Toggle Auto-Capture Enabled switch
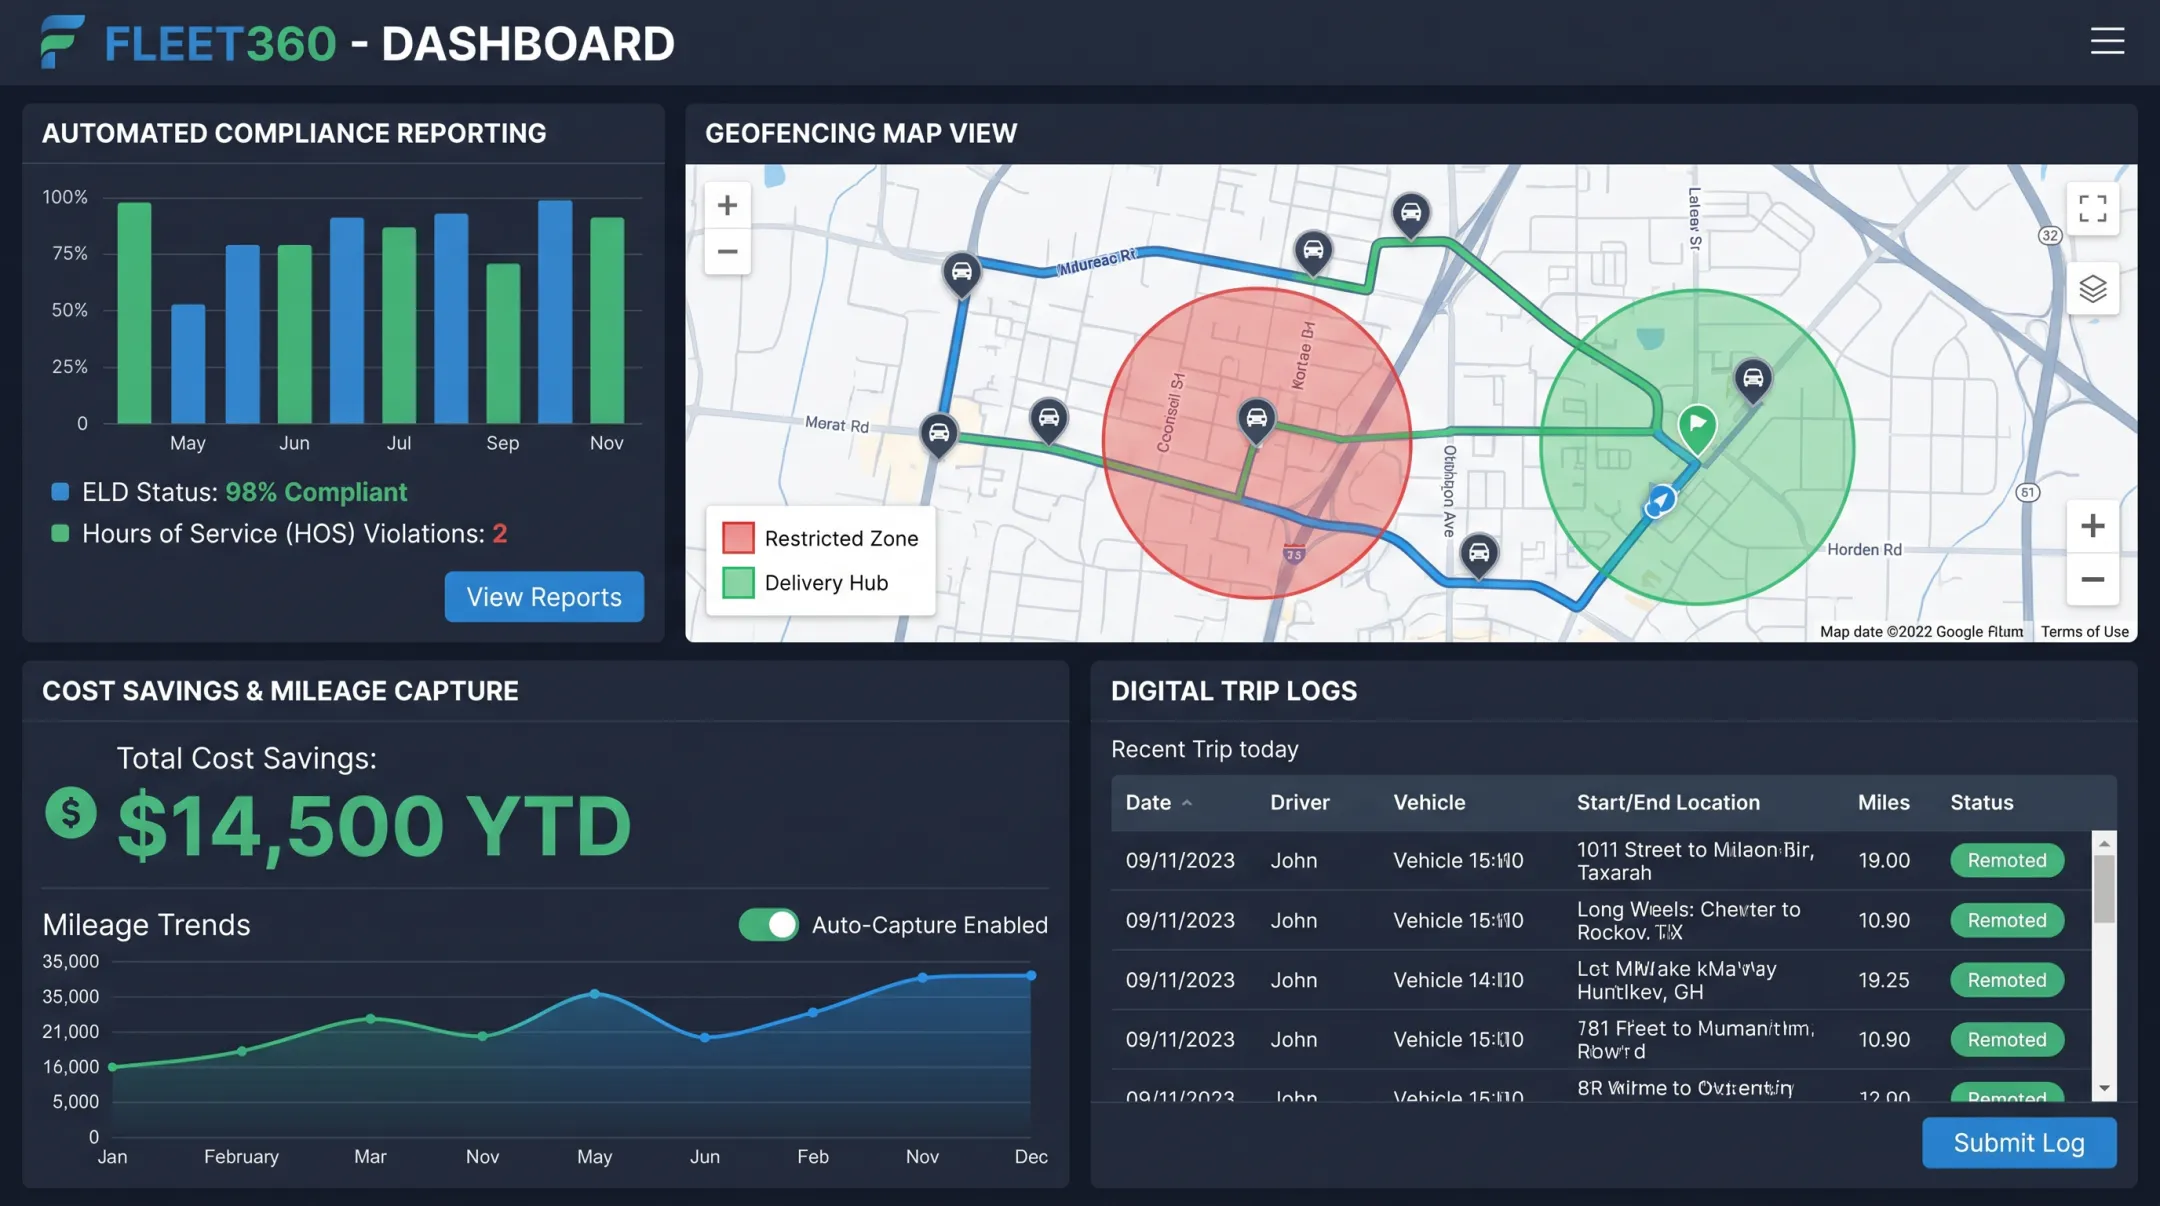The width and height of the screenshot is (2160, 1206). pyautogui.click(x=768, y=924)
